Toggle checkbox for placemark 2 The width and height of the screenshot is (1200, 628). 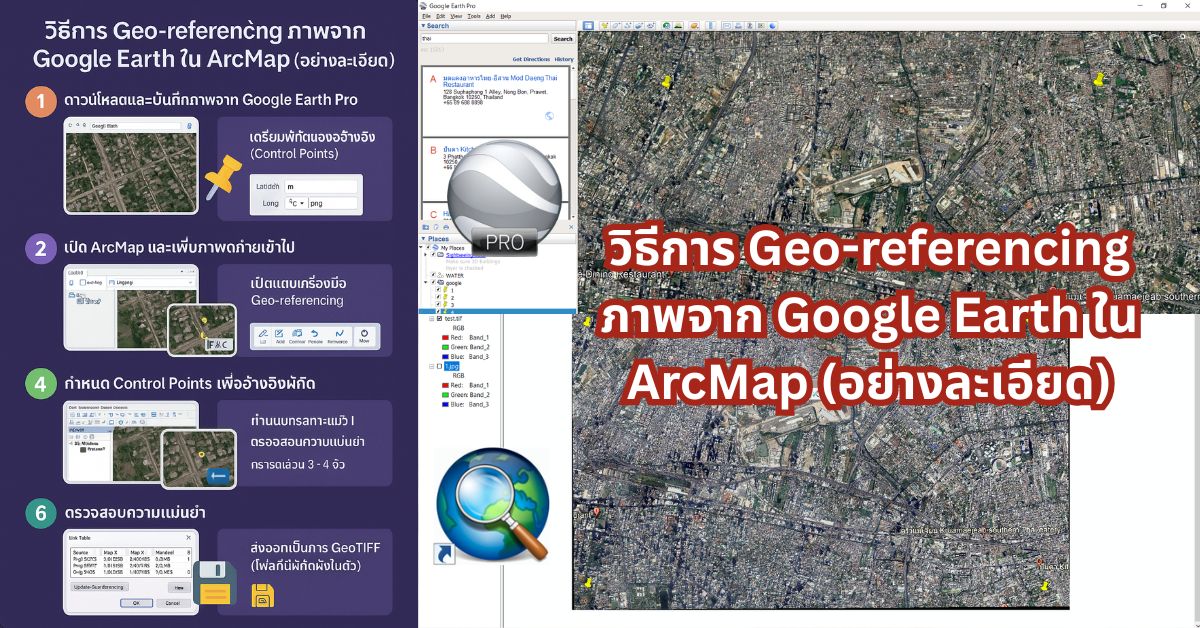(x=438, y=298)
